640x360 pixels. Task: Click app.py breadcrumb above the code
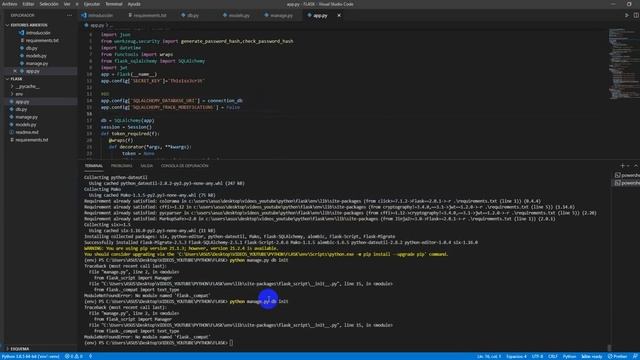97,25
